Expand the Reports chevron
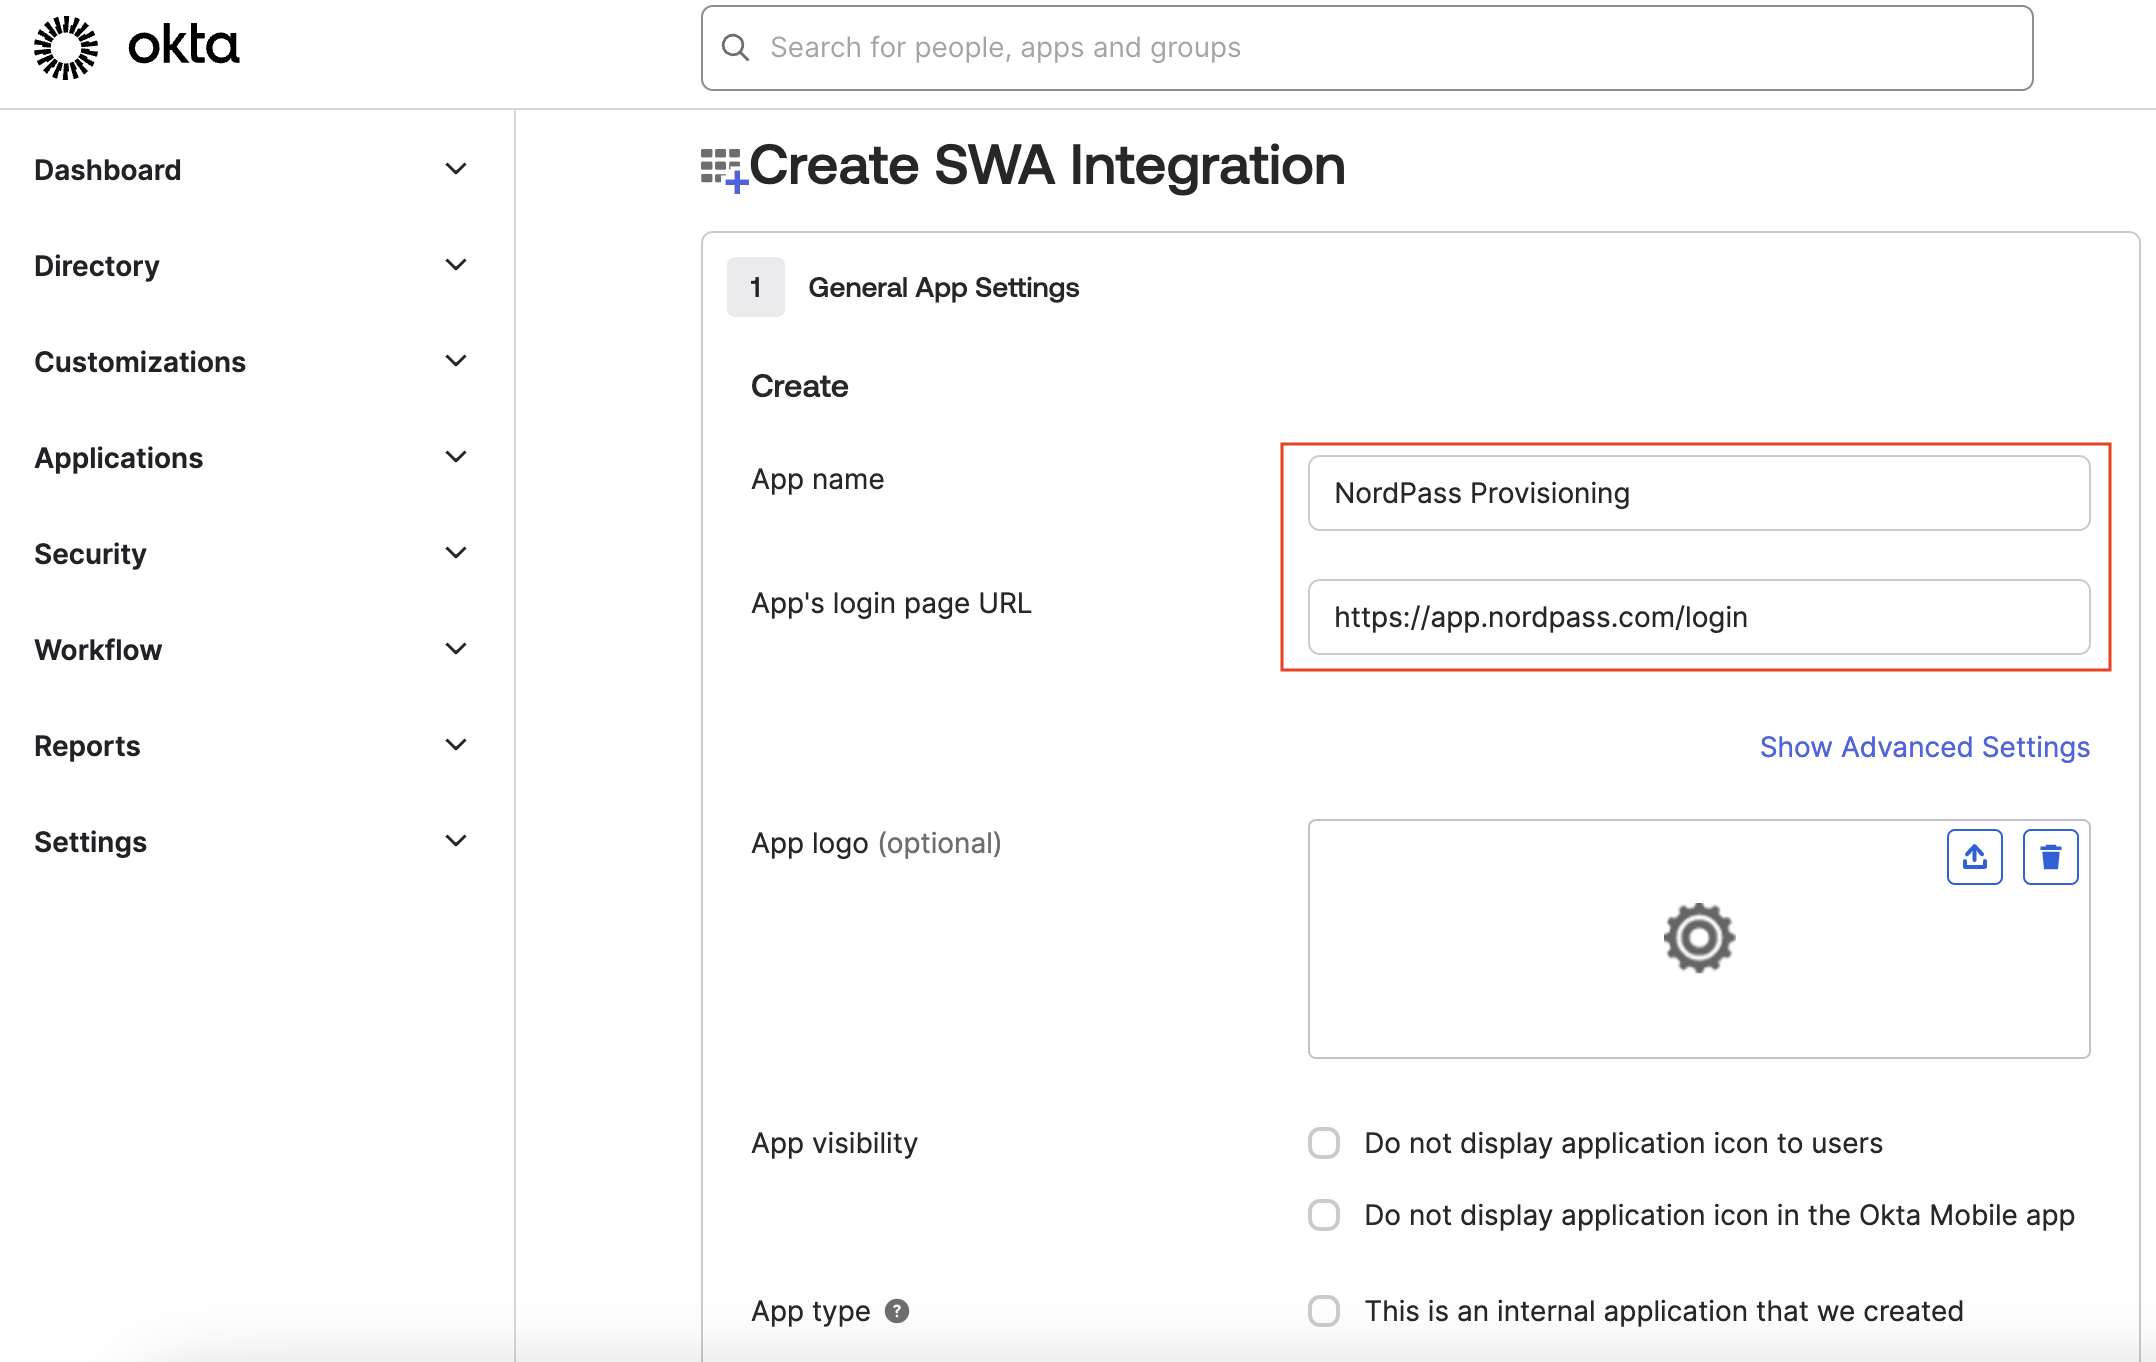 click(x=456, y=745)
